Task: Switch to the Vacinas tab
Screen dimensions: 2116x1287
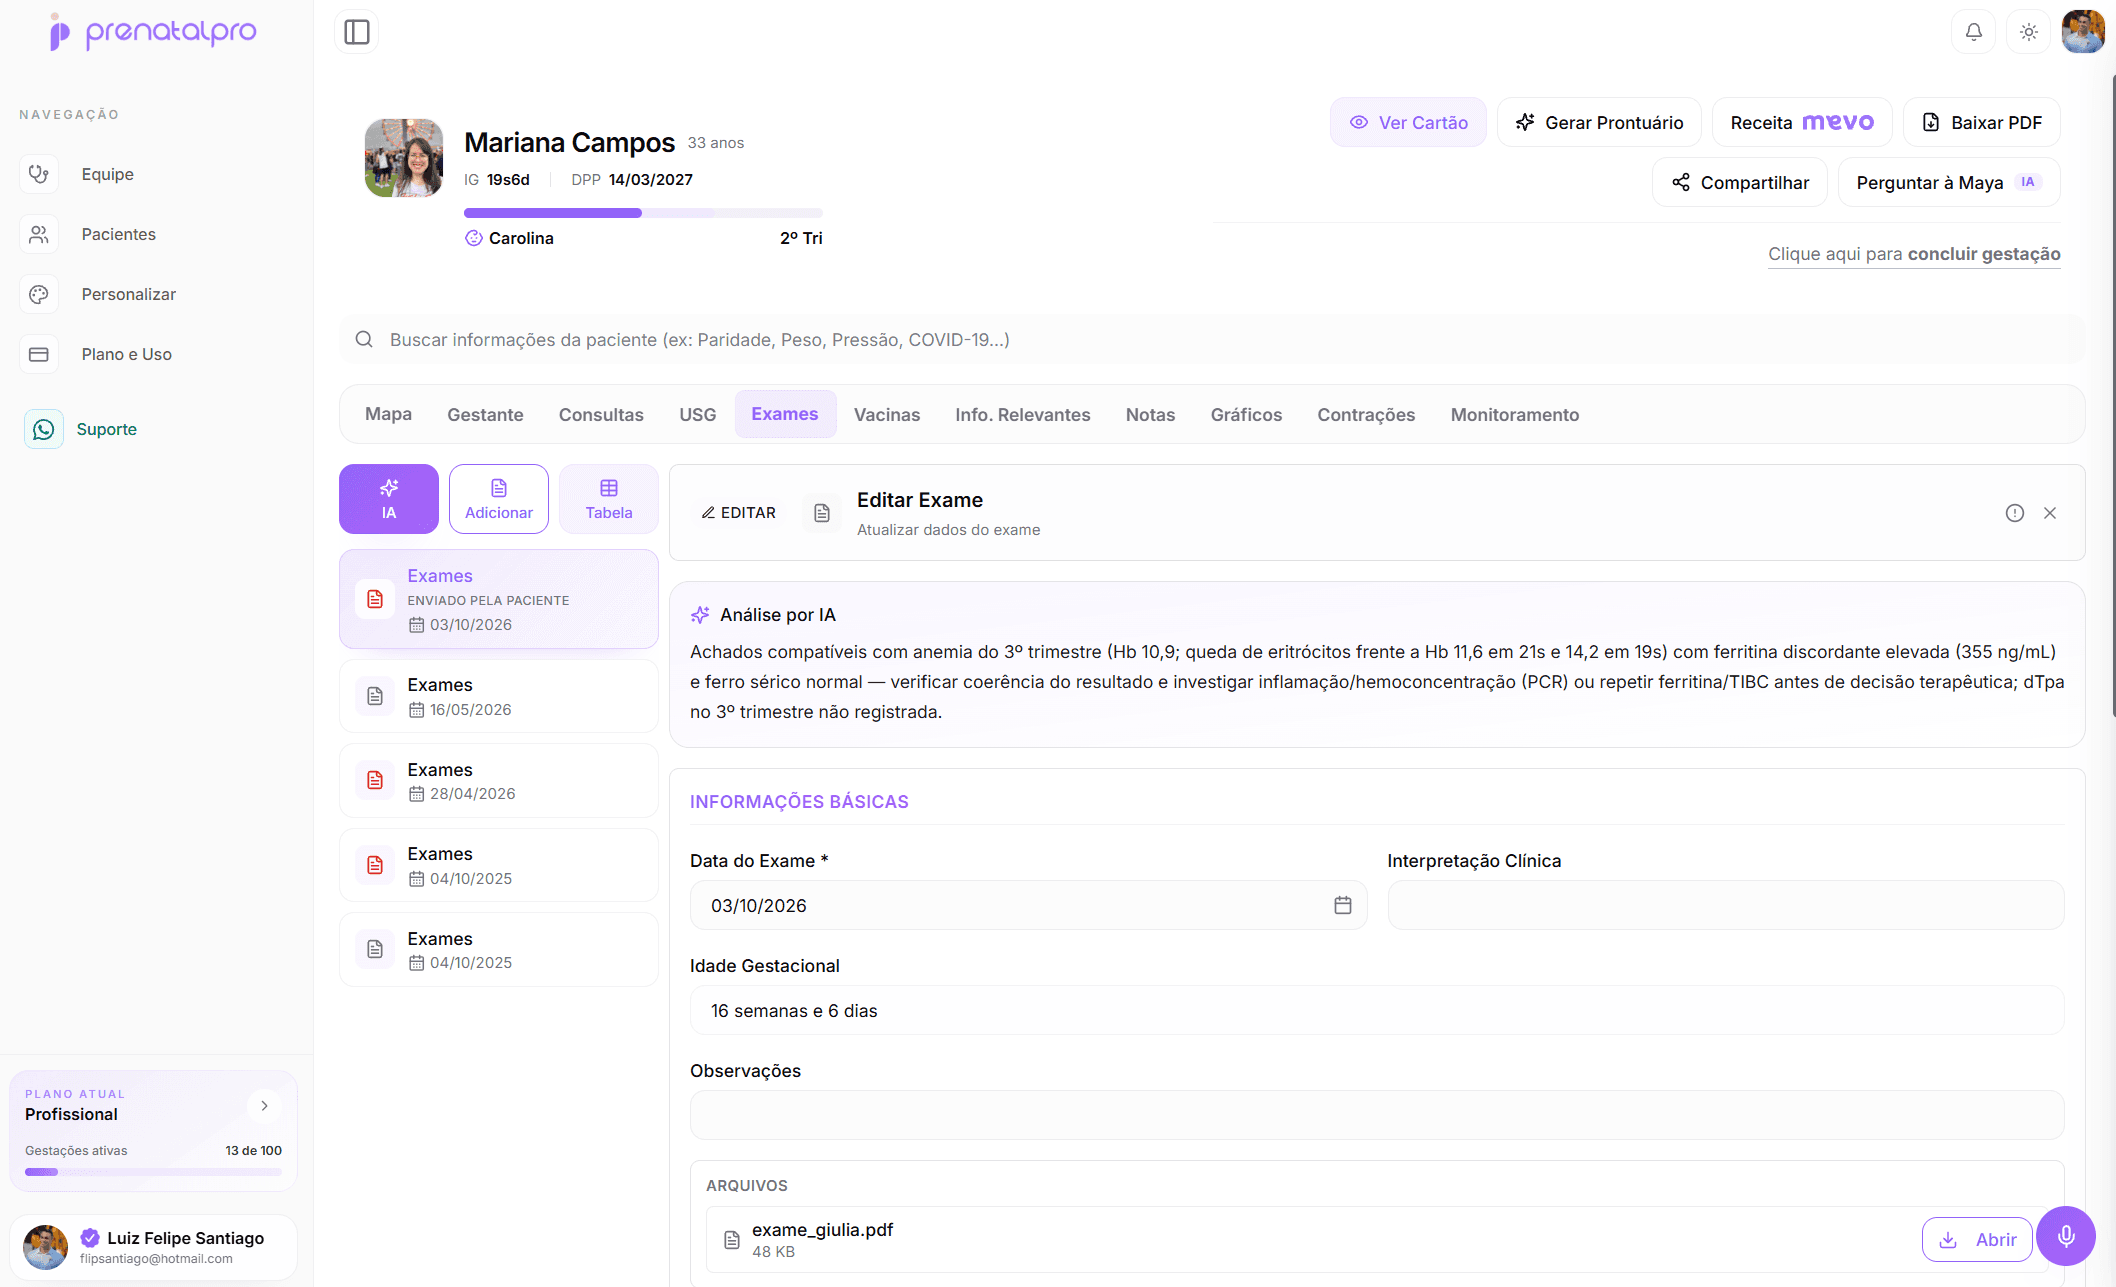Action: coord(886,414)
